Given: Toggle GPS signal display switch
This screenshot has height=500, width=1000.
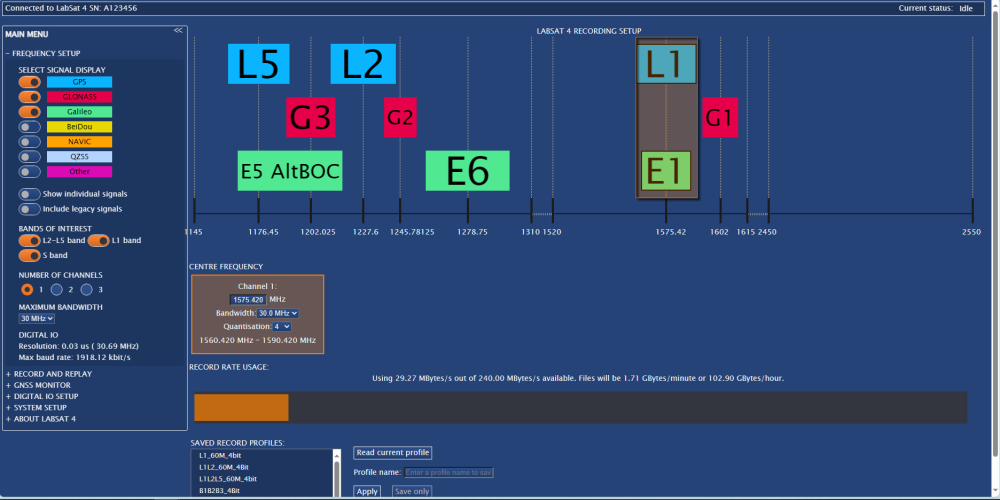Looking at the screenshot, I should click(x=29, y=82).
